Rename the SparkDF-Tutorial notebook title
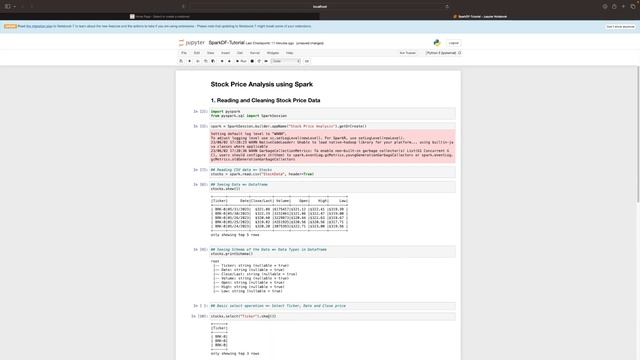This screenshot has height=360, width=640. [x=227, y=43]
